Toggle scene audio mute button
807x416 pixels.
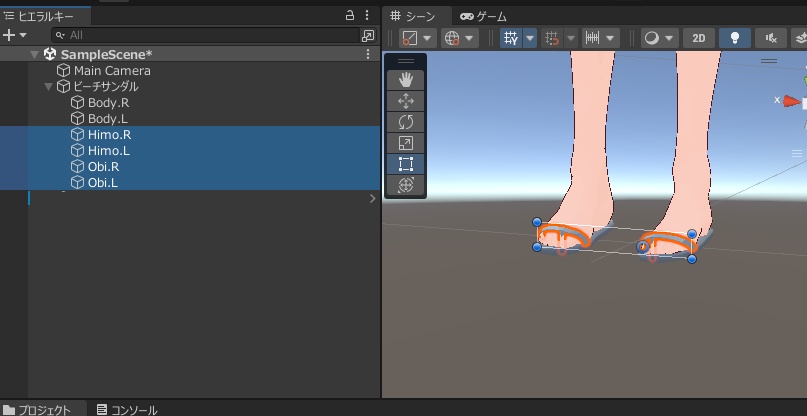click(771, 38)
